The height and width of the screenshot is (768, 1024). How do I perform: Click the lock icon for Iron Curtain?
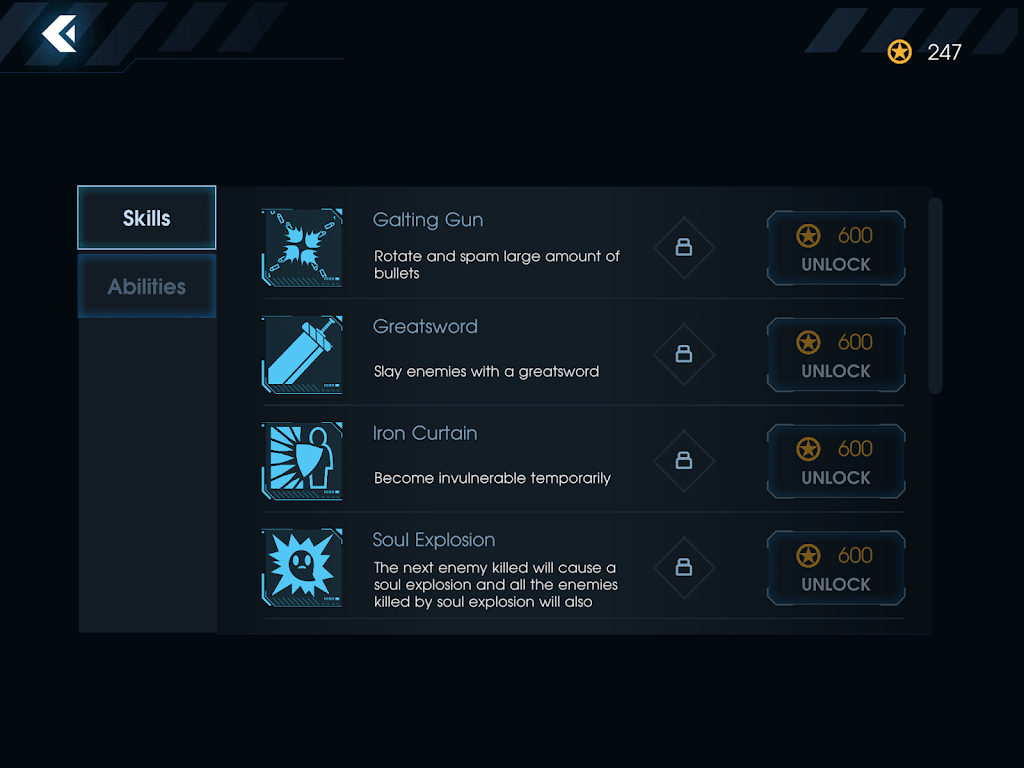pyautogui.click(x=684, y=461)
